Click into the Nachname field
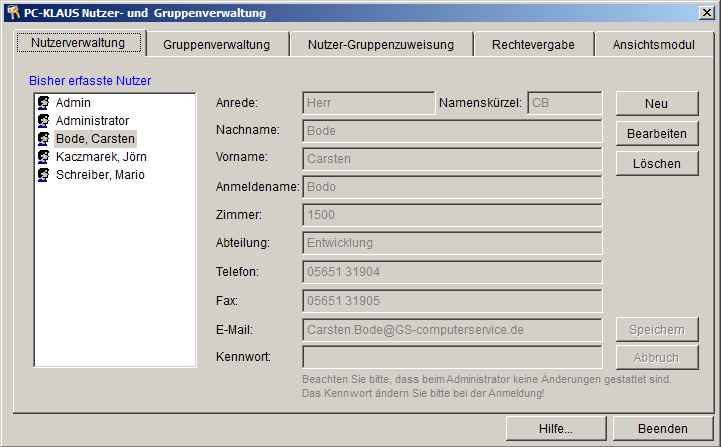 click(452, 131)
